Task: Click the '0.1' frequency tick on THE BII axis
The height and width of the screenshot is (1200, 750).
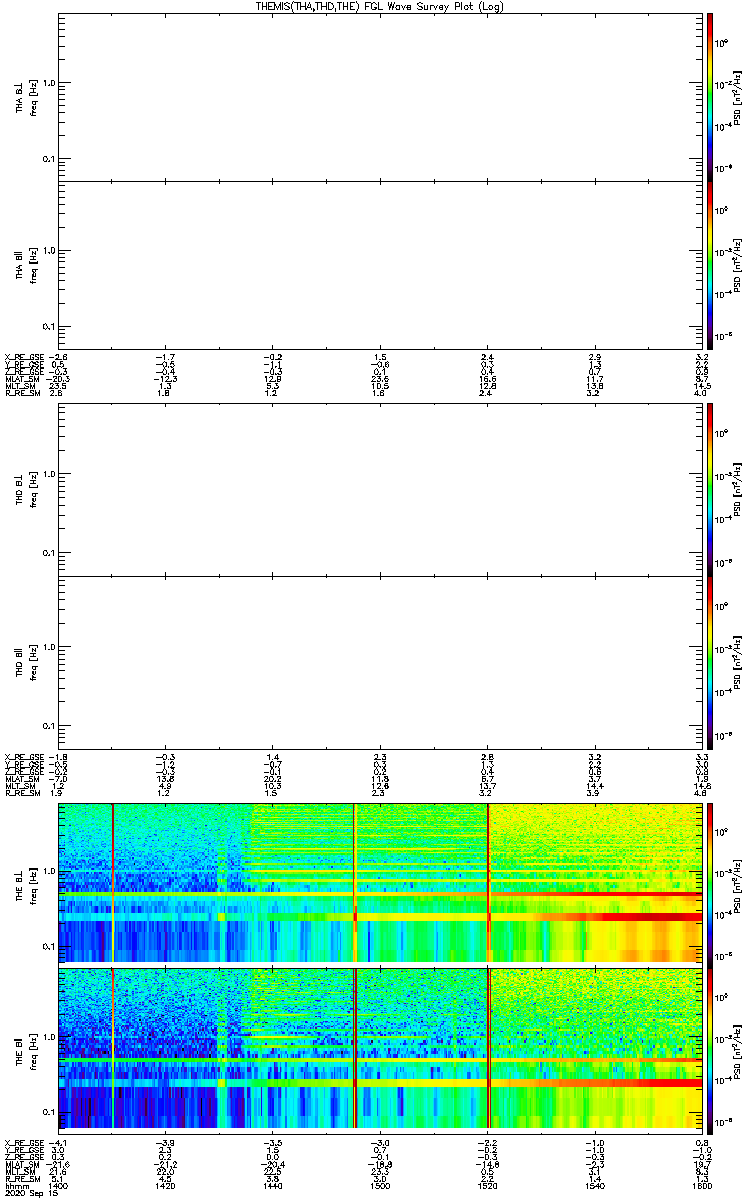Action: click(x=48, y=1112)
